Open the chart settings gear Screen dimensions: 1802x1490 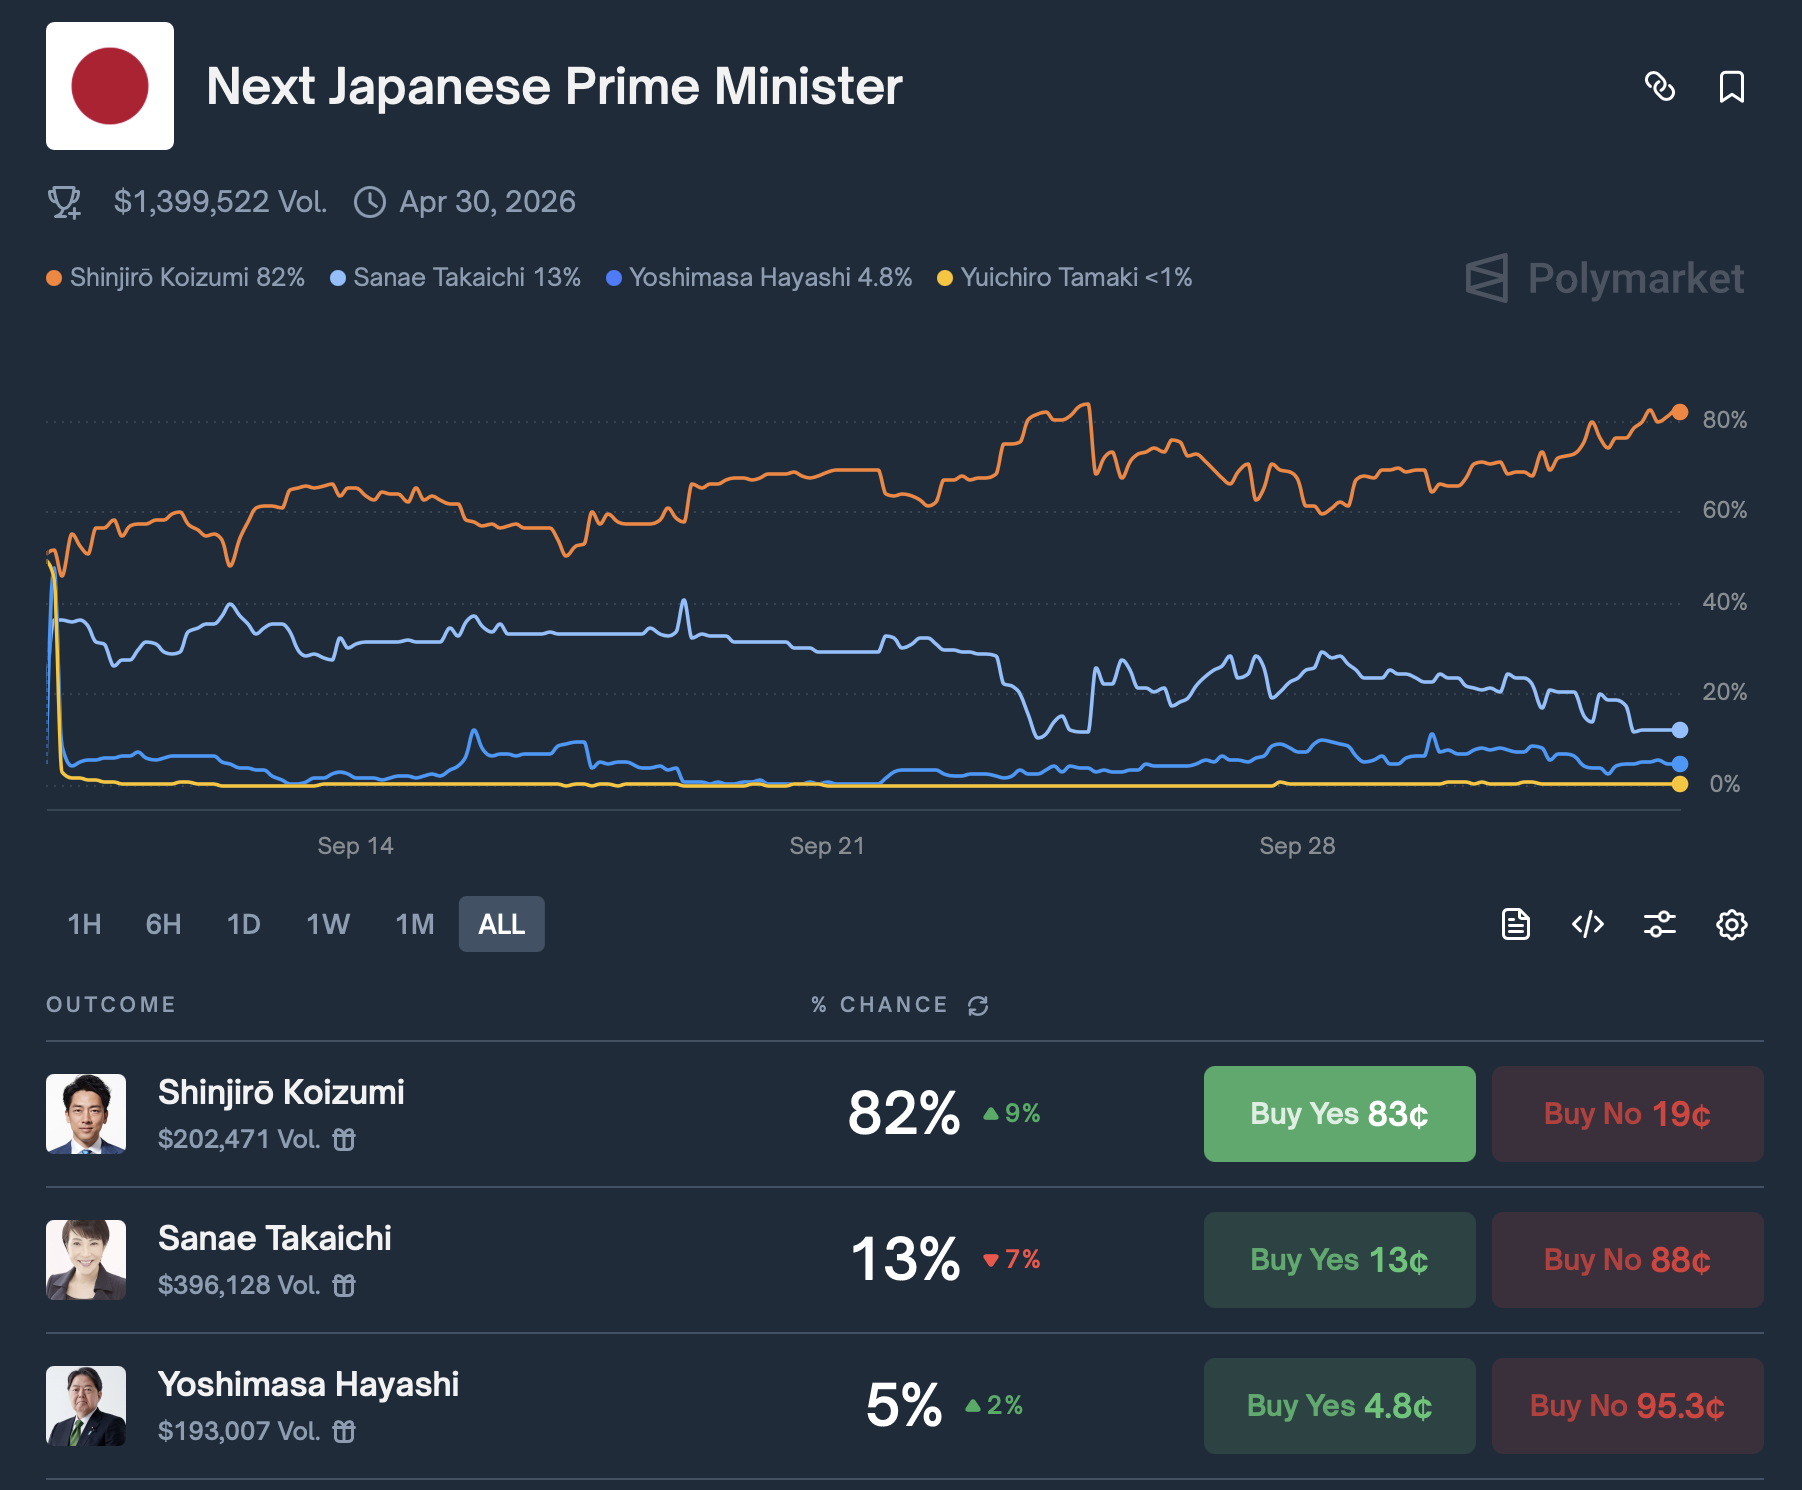(x=1732, y=924)
